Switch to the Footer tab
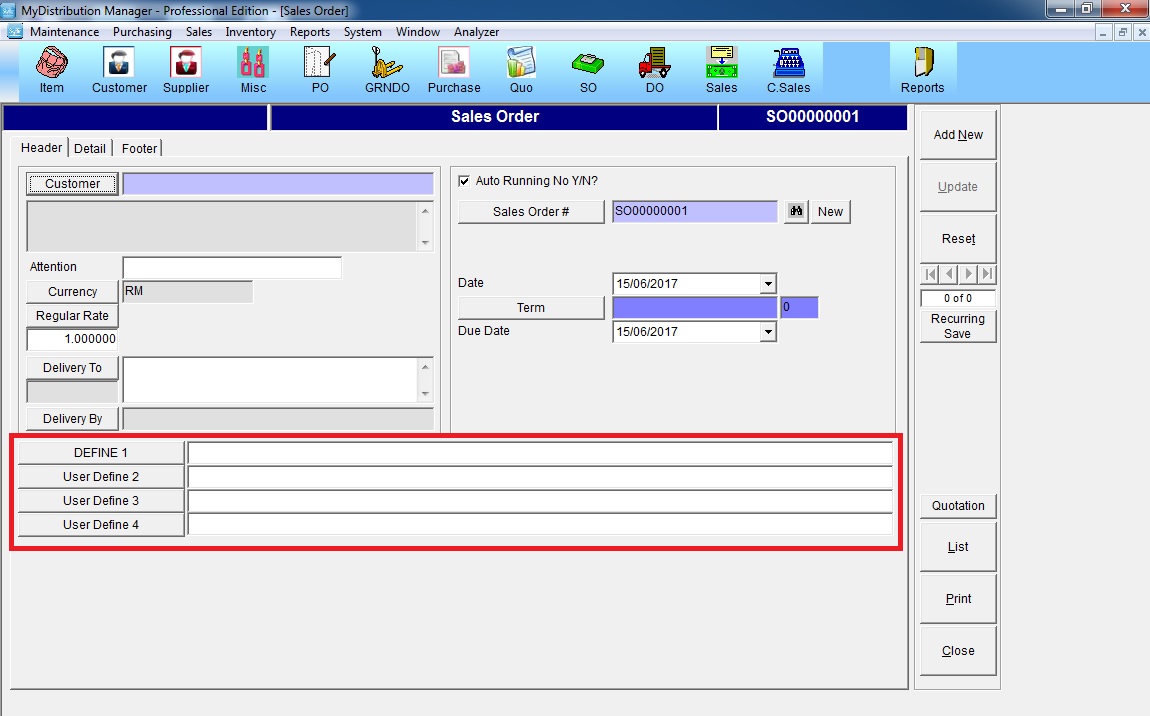Image resolution: width=1150 pixels, height=716 pixels. (x=139, y=148)
